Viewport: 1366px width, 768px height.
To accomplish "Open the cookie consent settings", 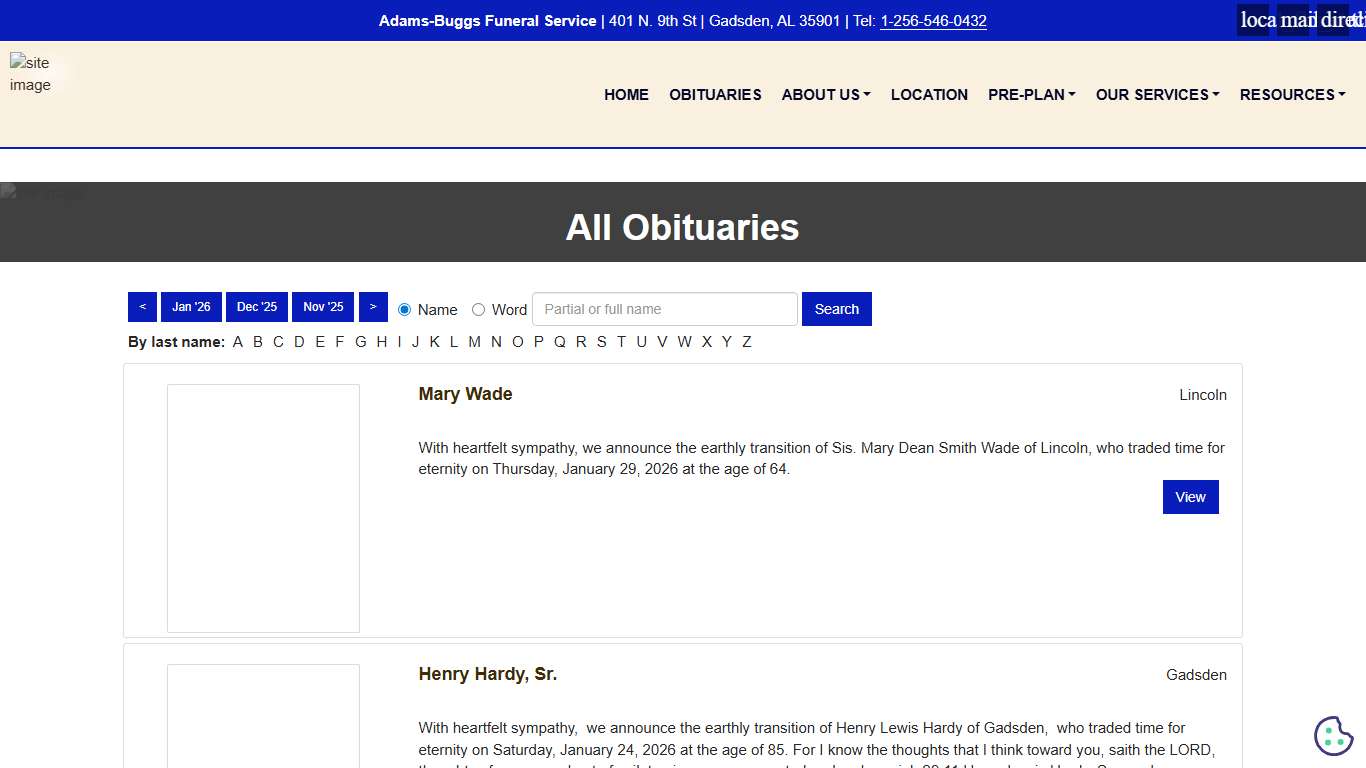I will click(x=1333, y=736).
